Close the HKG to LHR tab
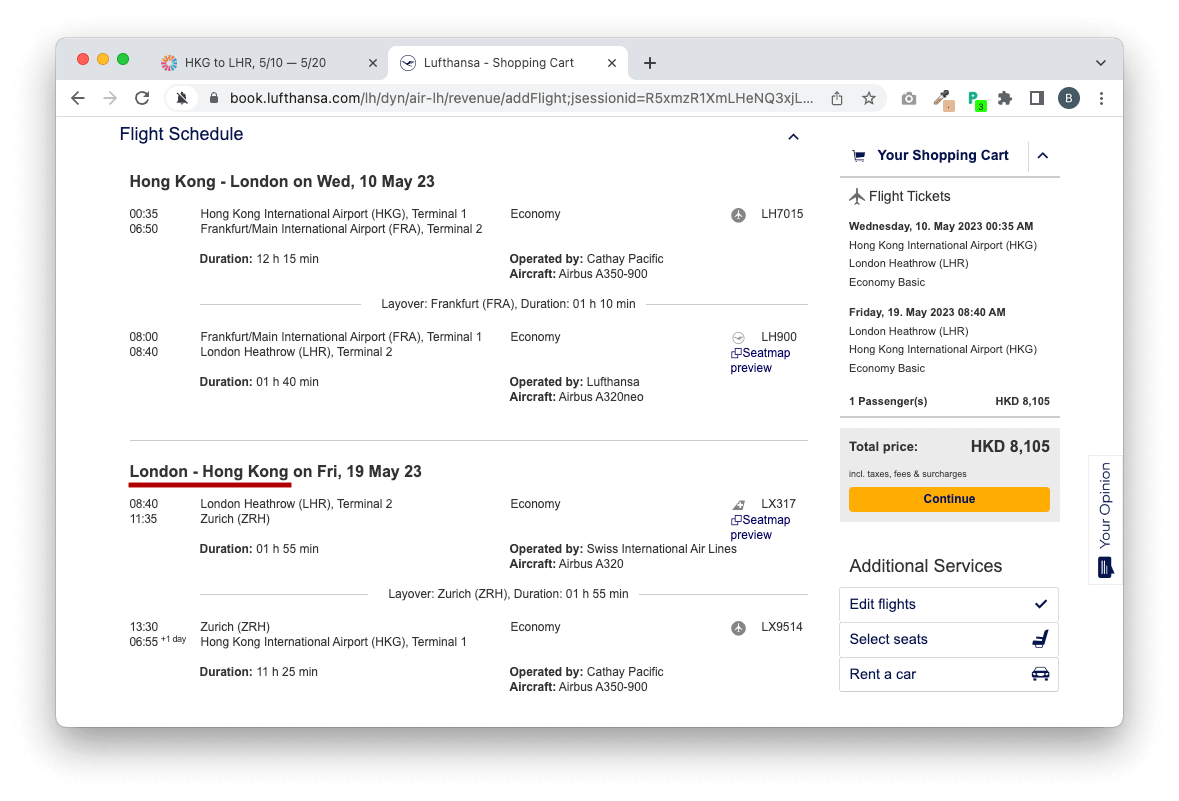 click(372, 63)
